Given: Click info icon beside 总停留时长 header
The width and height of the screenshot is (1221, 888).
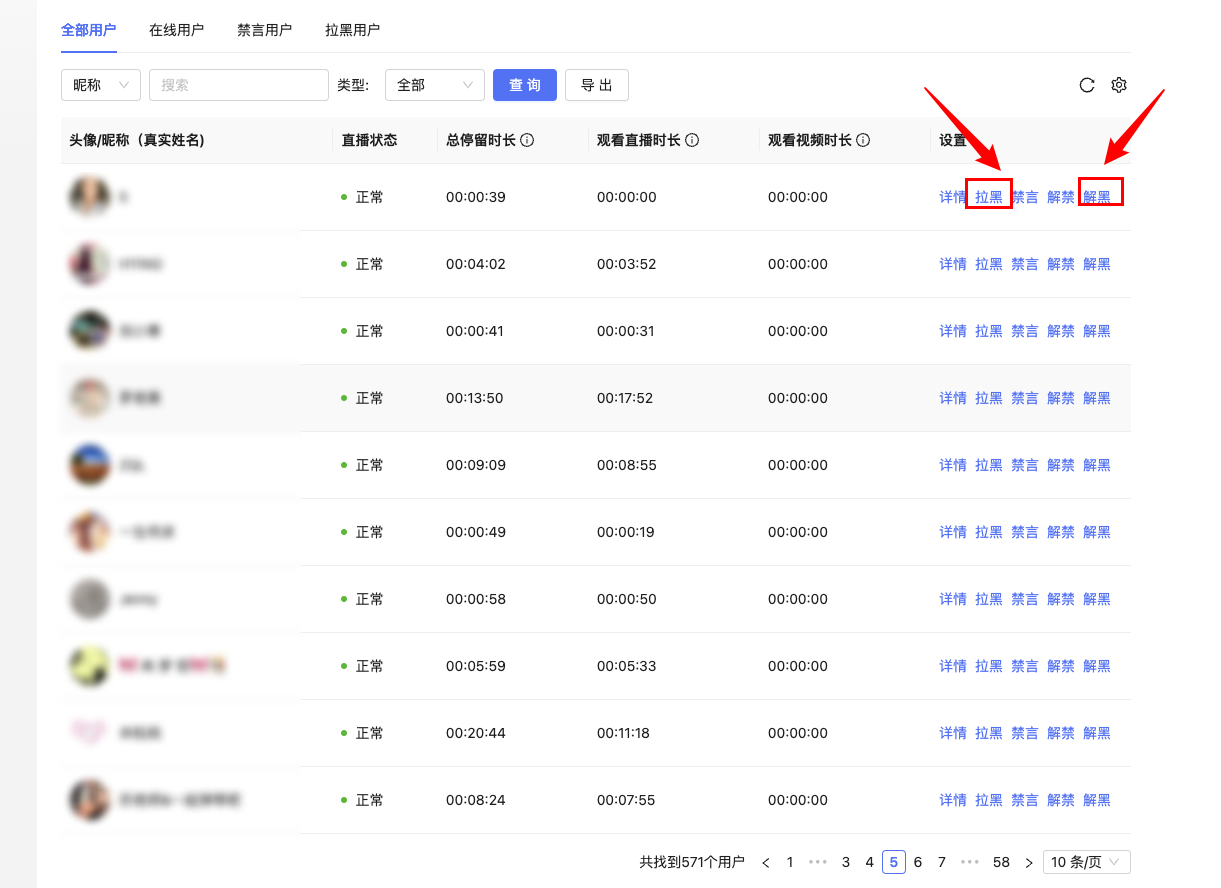Looking at the screenshot, I should [x=527, y=141].
